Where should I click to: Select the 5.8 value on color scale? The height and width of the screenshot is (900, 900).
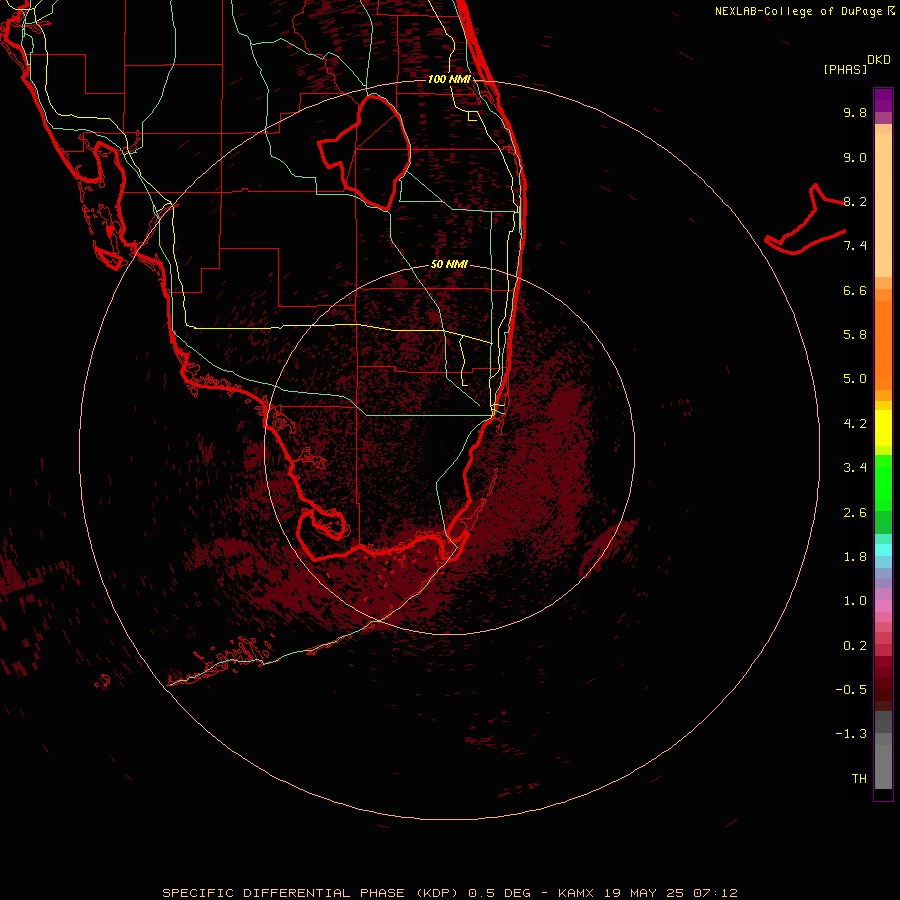(855, 335)
